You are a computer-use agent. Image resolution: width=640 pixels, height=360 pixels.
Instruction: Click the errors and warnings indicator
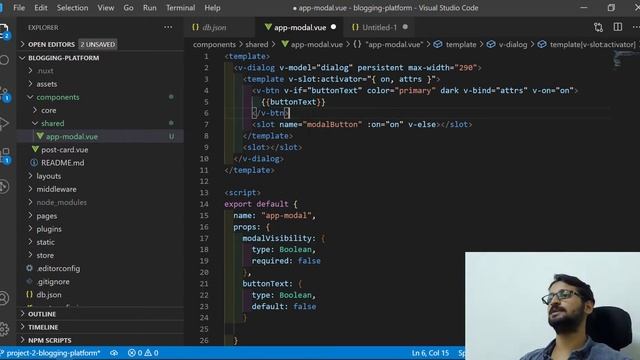143,353
